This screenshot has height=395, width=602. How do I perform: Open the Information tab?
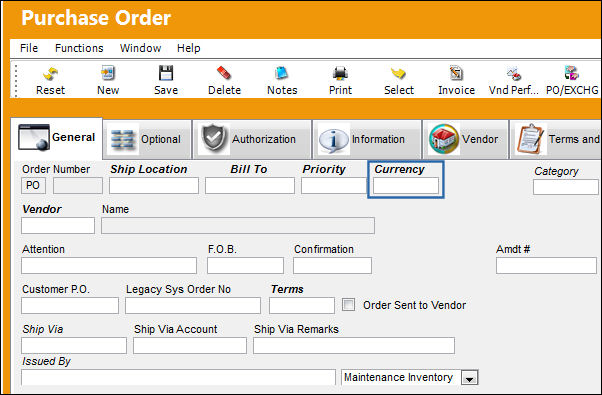click(x=367, y=139)
